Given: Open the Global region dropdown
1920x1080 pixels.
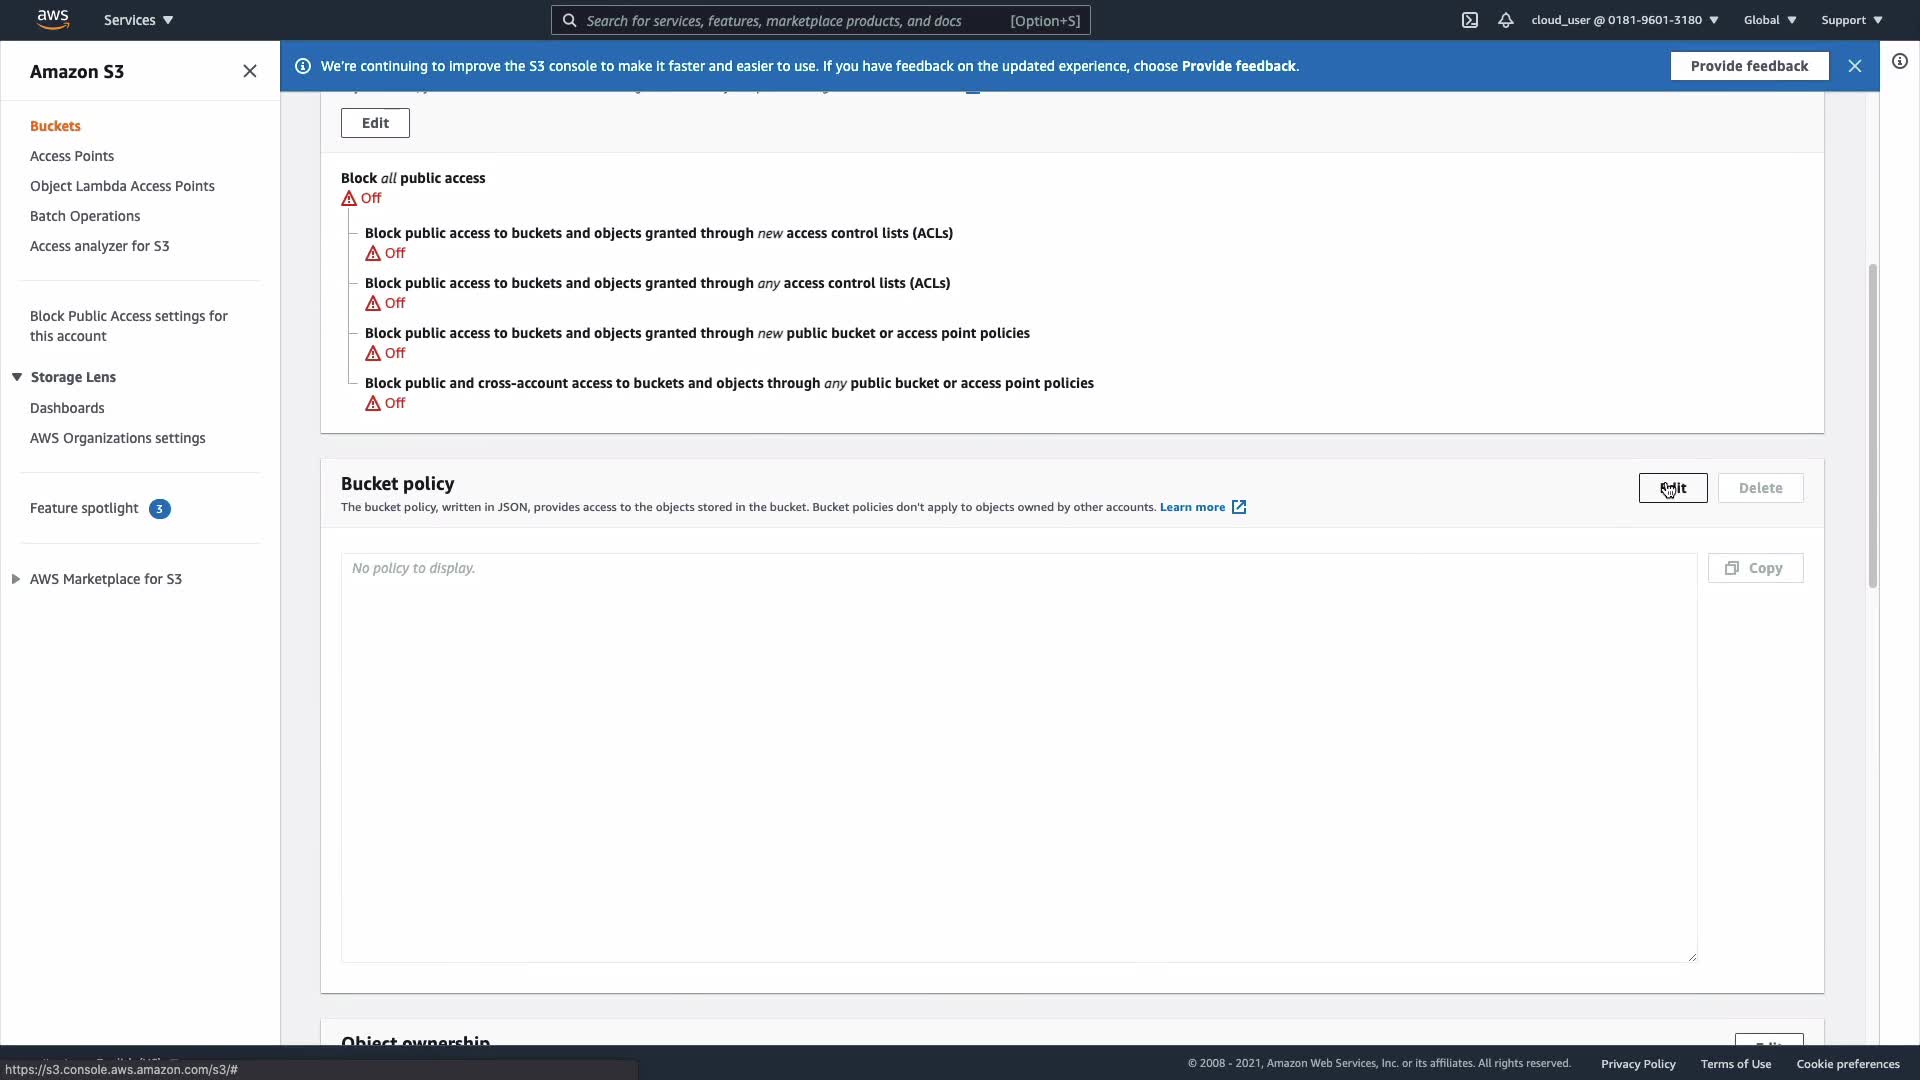Looking at the screenshot, I should click(1769, 20).
